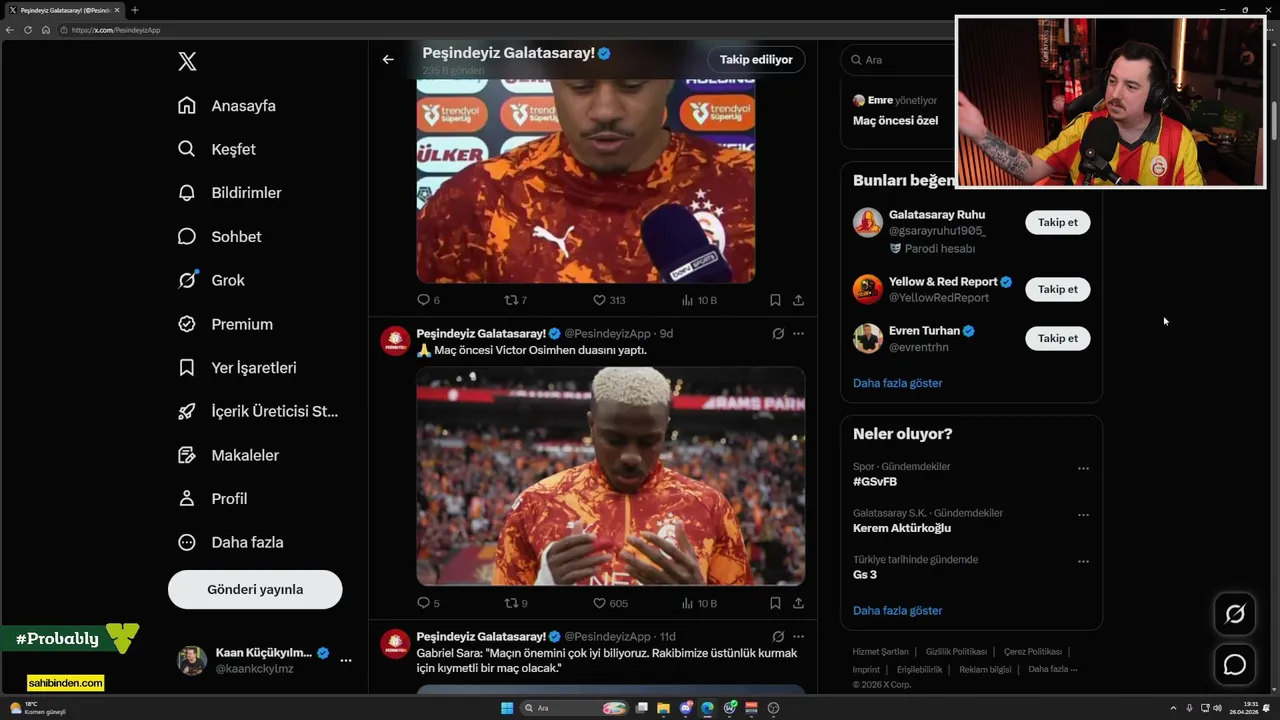Click the browser home button
Viewport: 1280px width, 720px height.
pyautogui.click(x=46, y=30)
